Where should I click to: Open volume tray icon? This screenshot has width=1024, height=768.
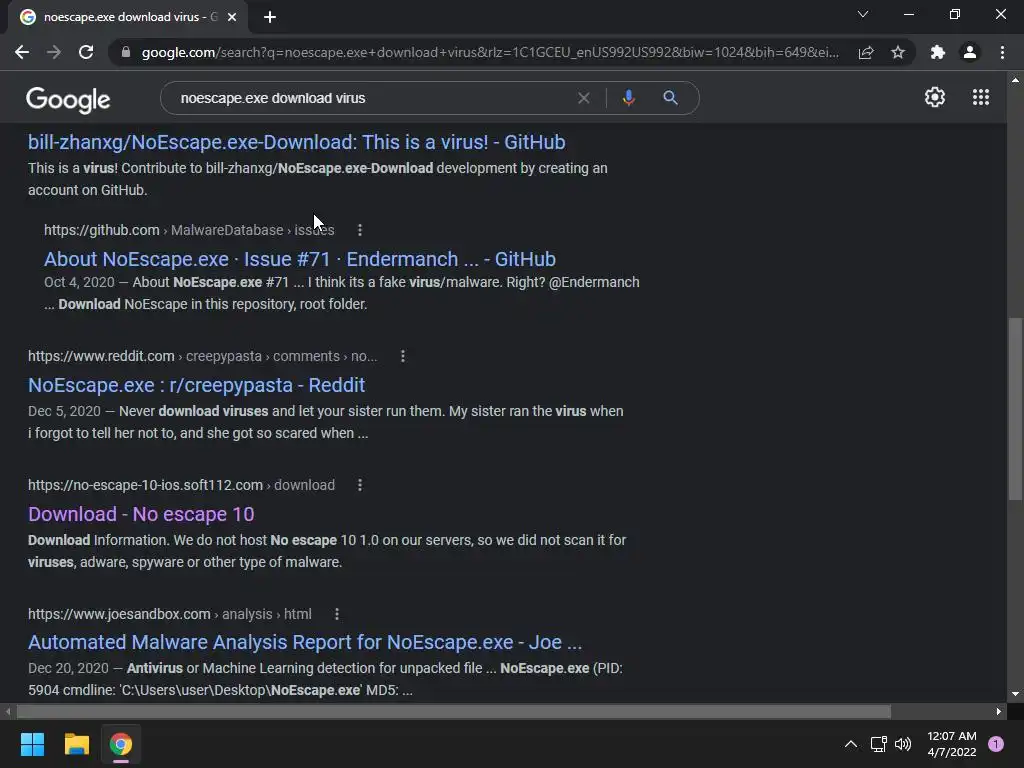coord(903,744)
